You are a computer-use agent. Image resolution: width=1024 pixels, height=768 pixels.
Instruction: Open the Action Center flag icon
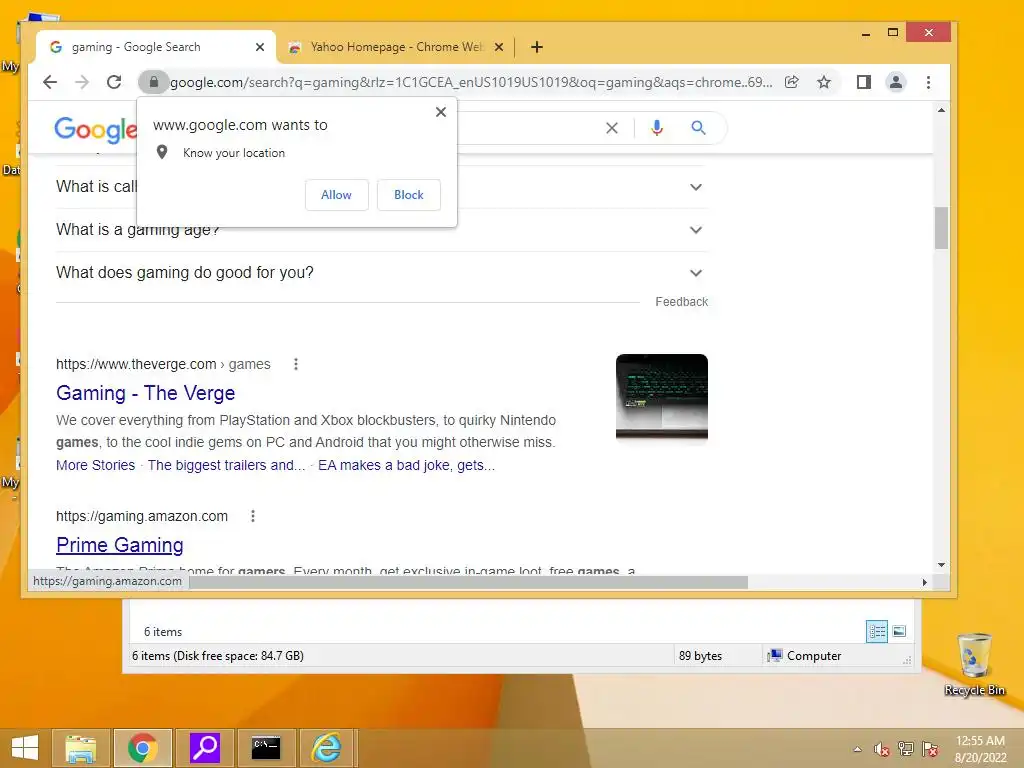[930, 749]
